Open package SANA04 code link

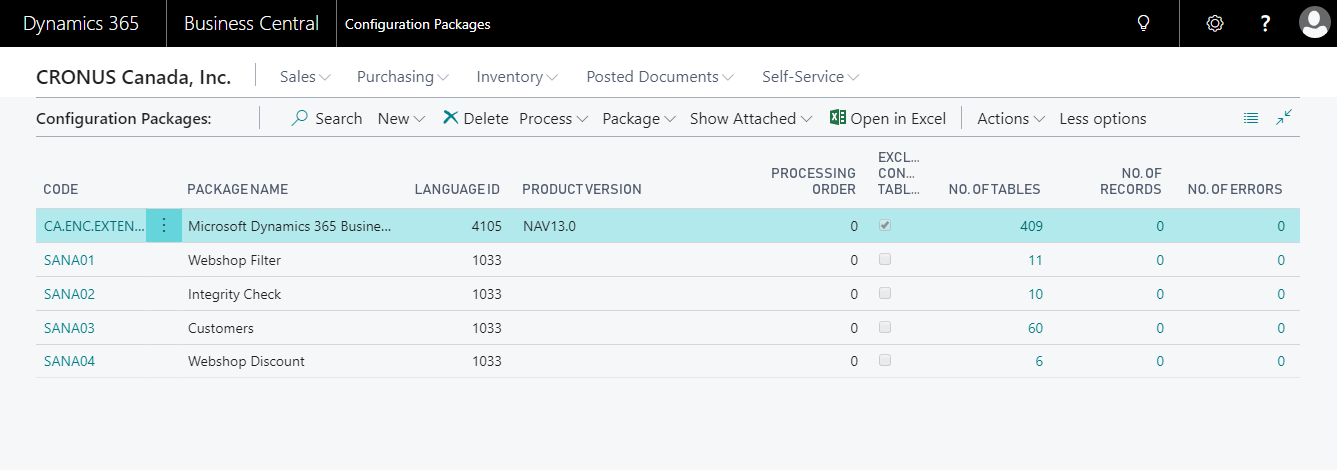pyautogui.click(x=69, y=361)
